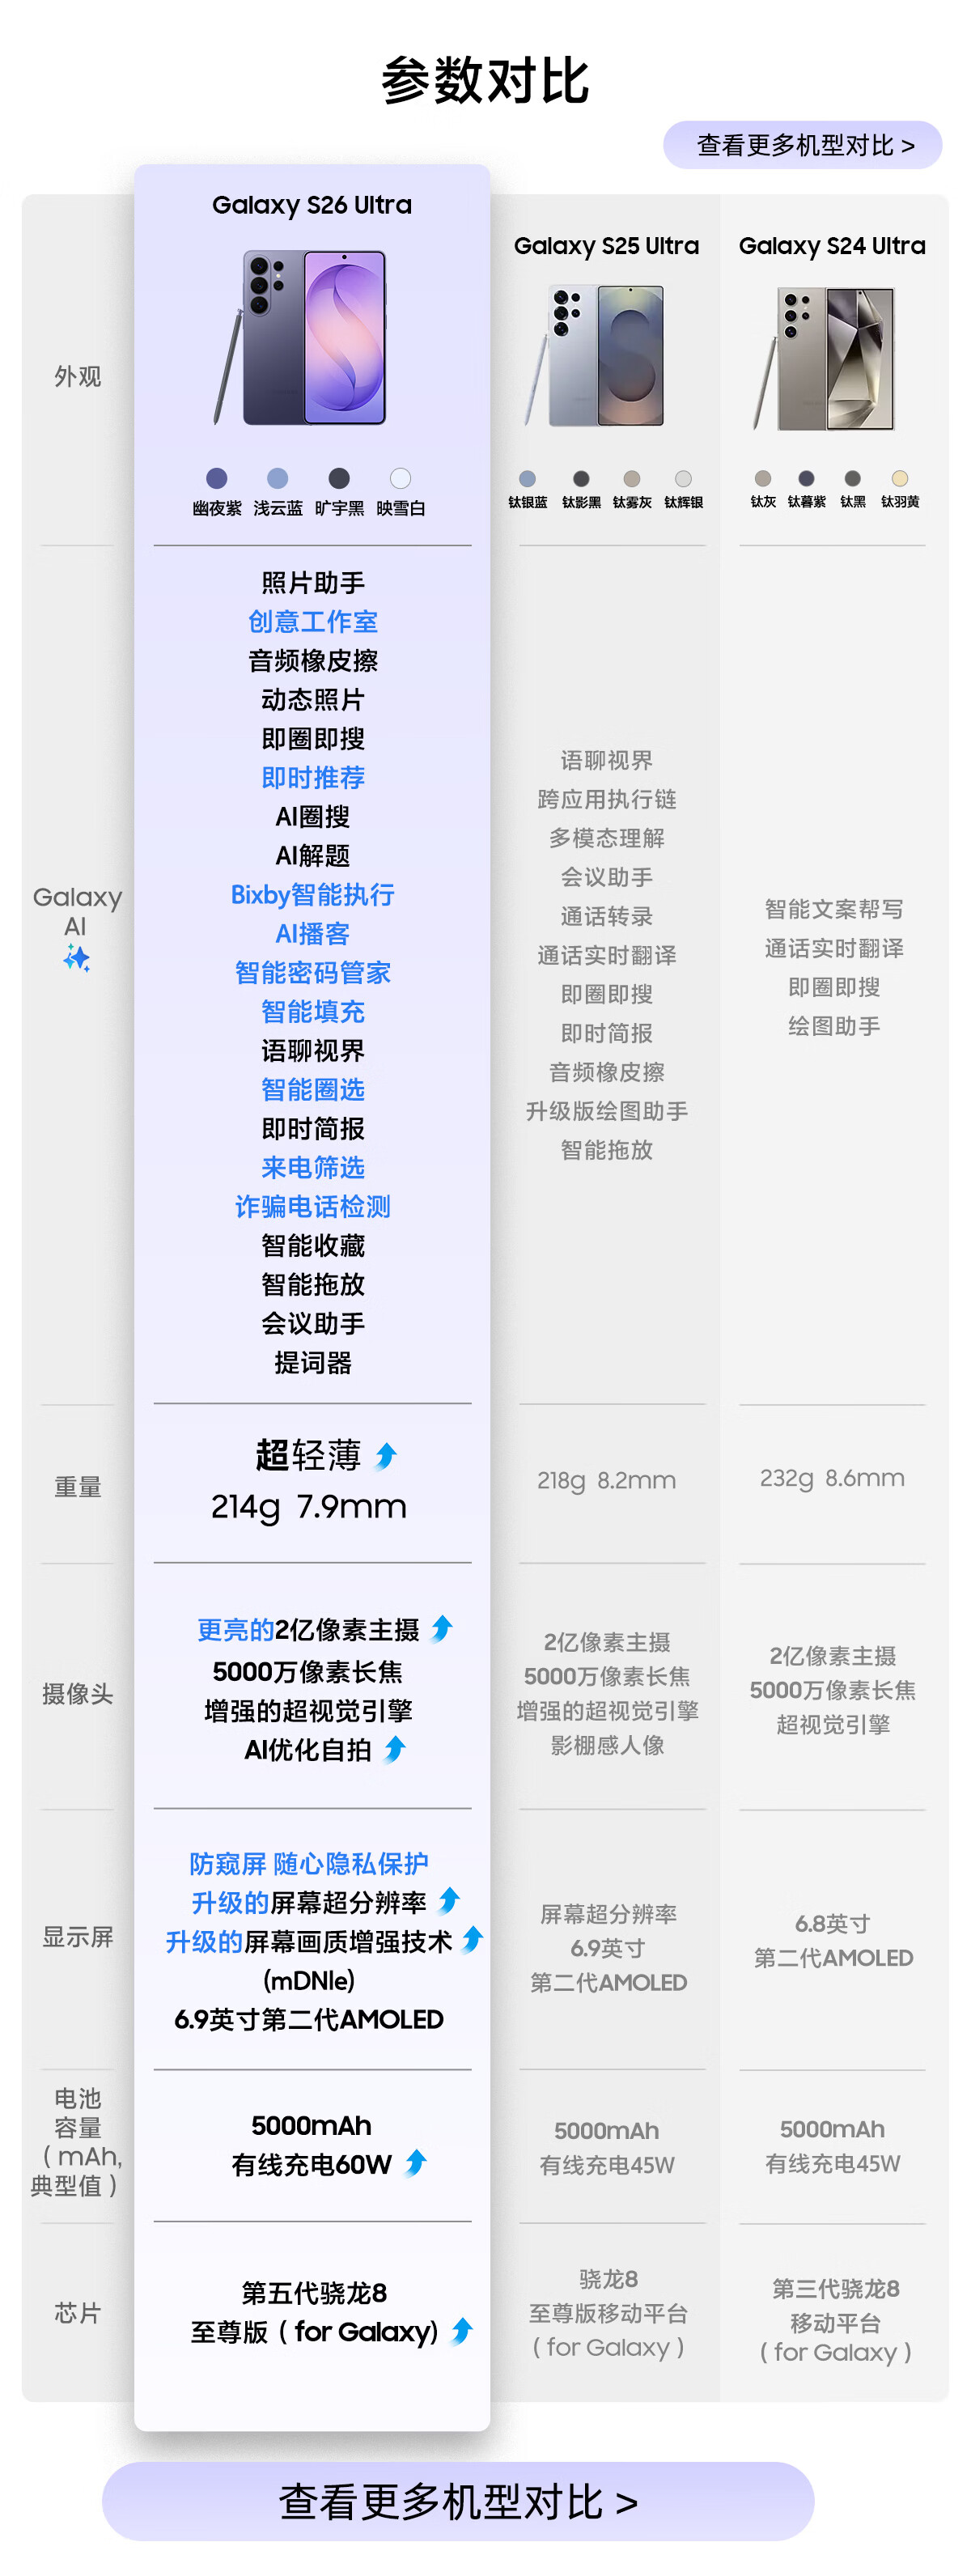Select the 幽夜紫 color swatch
This screenshot has height=2576, width=971.
(216, 479)
